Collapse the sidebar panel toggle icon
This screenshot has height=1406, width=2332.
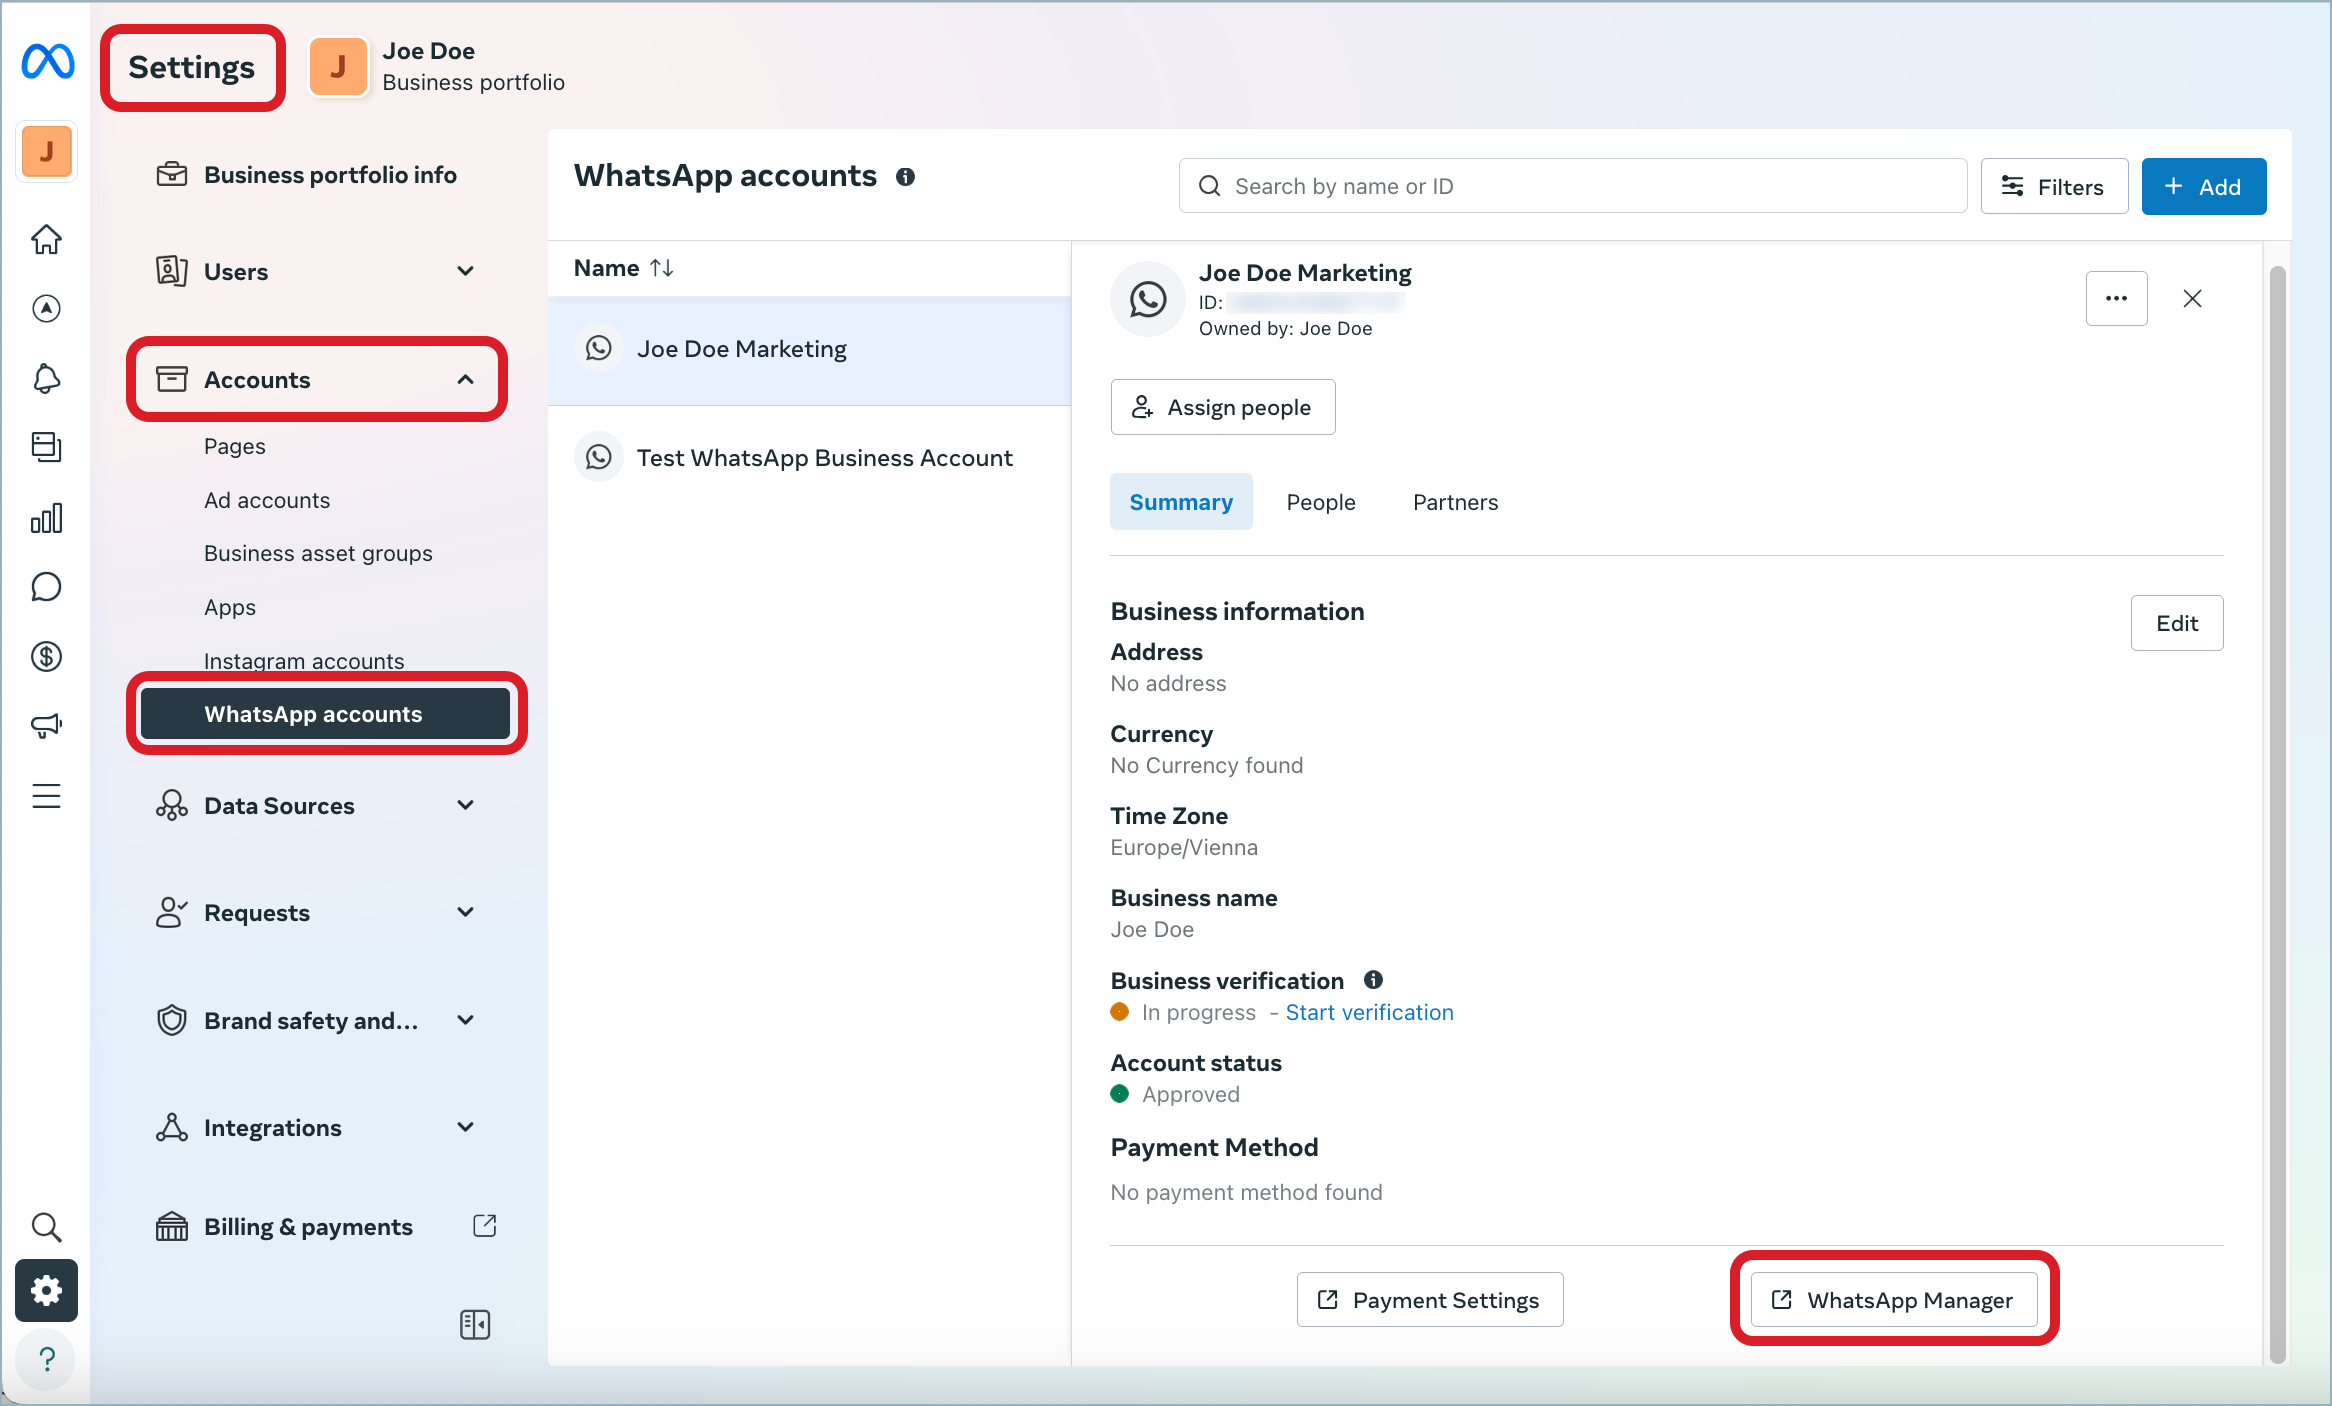coord(474,1325)
